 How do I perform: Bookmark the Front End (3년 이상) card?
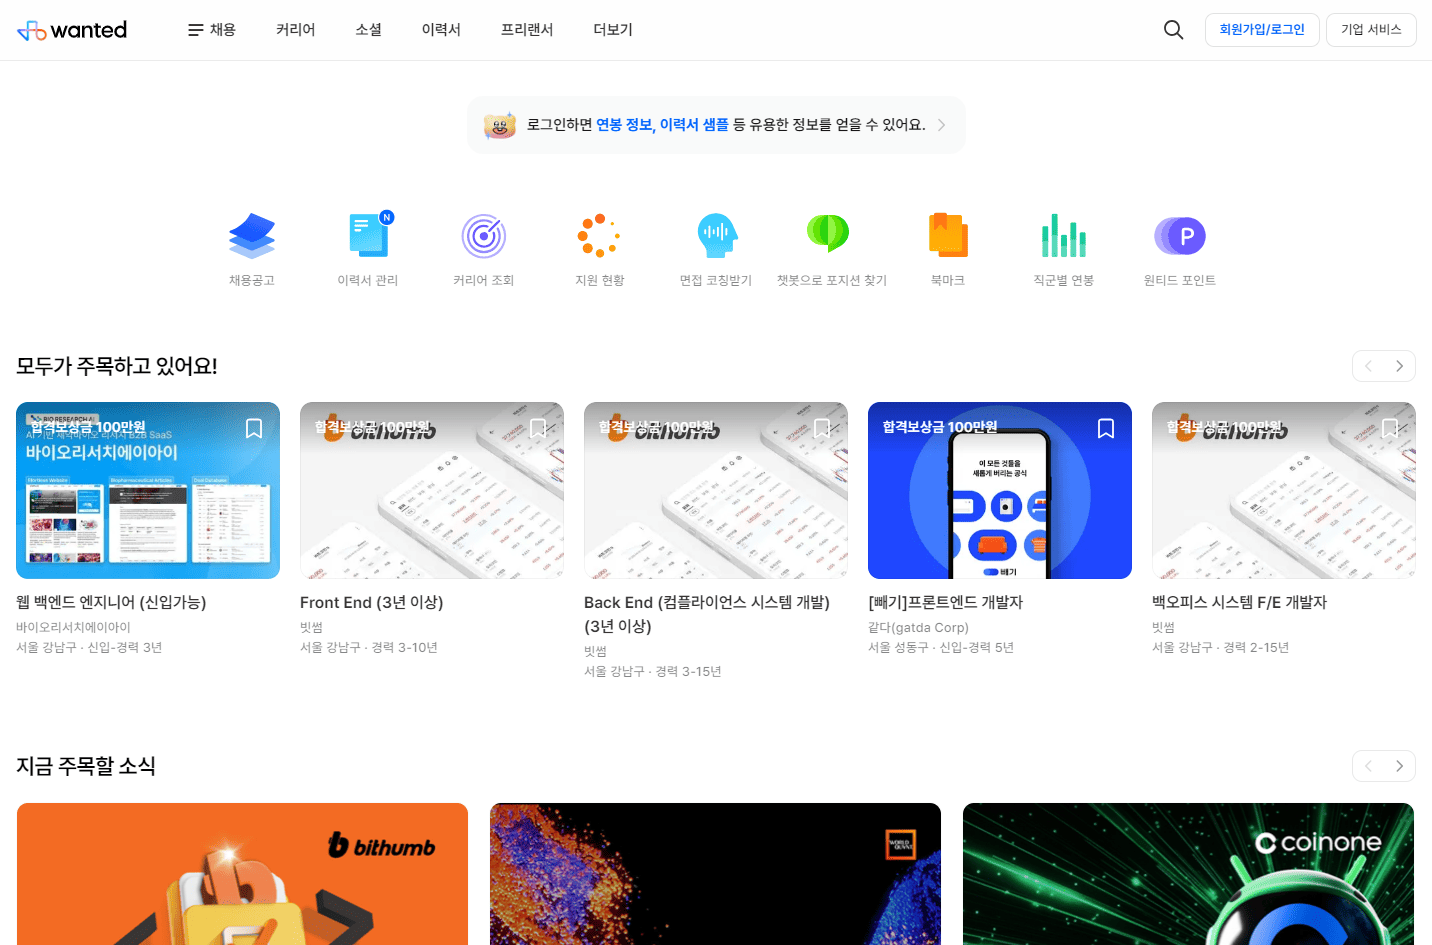click(538, 428)
